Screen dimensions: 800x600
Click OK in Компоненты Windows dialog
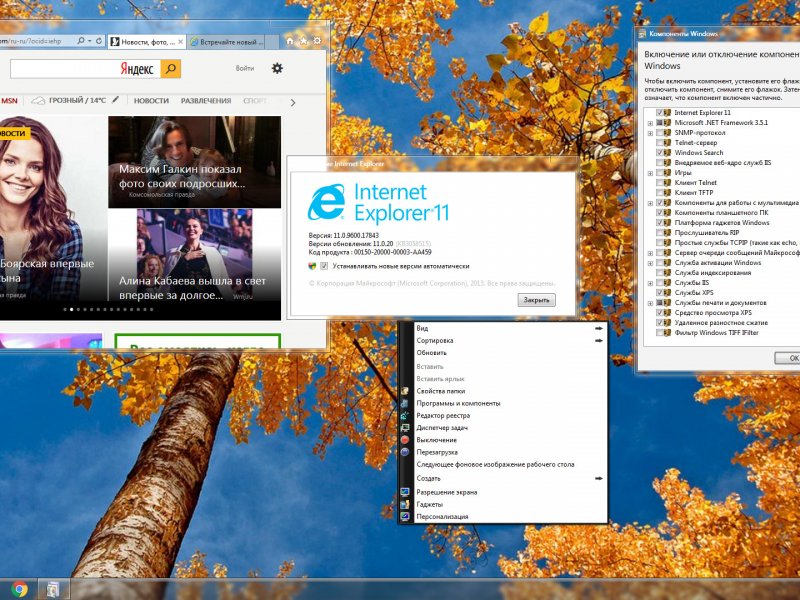click(789, 358)
